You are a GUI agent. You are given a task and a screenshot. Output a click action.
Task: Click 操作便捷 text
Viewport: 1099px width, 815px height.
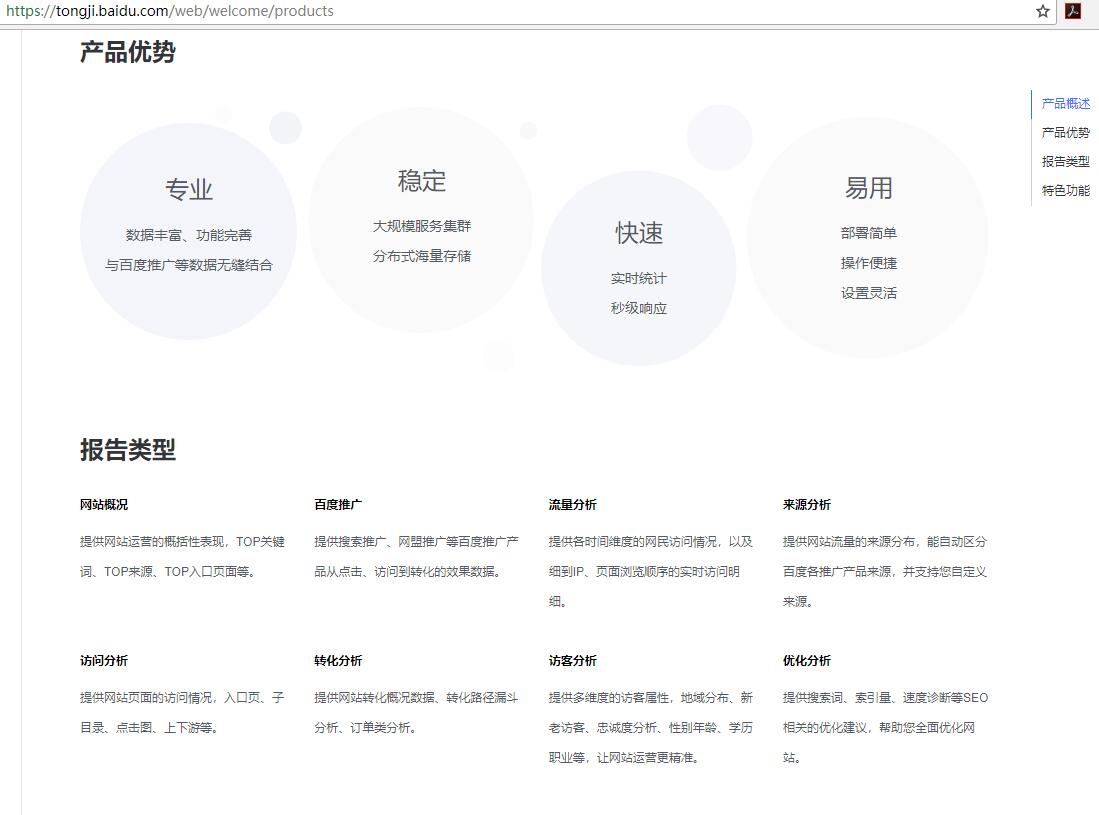point(868,263)
